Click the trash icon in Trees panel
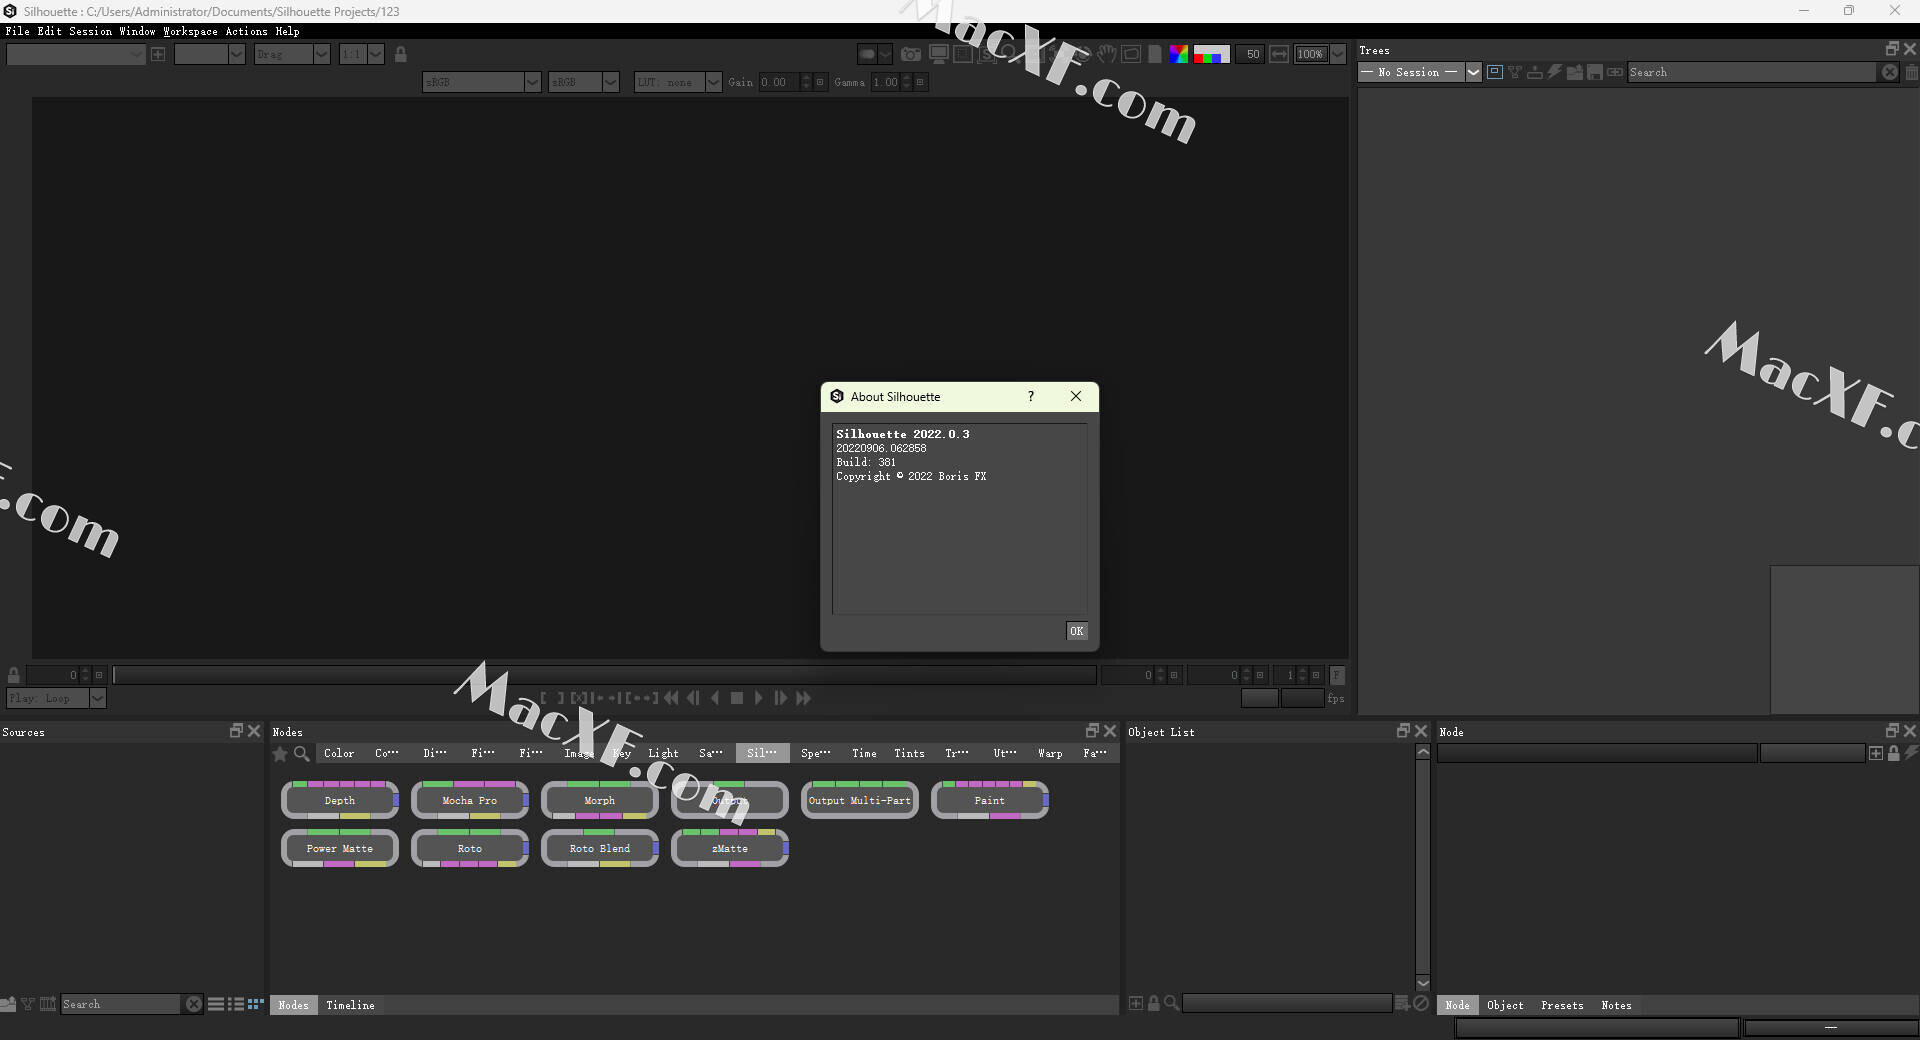 point(1911,72)
